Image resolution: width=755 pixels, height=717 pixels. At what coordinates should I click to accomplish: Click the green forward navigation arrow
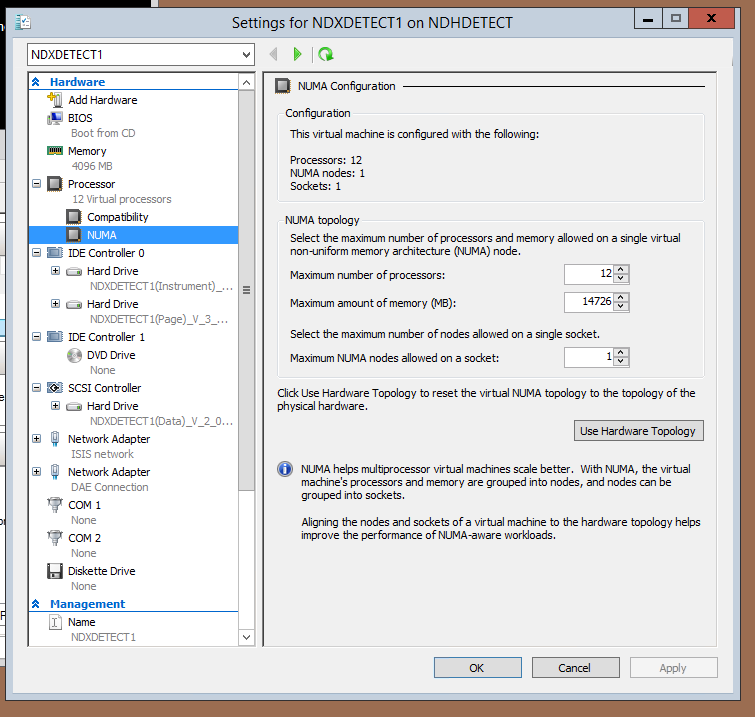297,54
